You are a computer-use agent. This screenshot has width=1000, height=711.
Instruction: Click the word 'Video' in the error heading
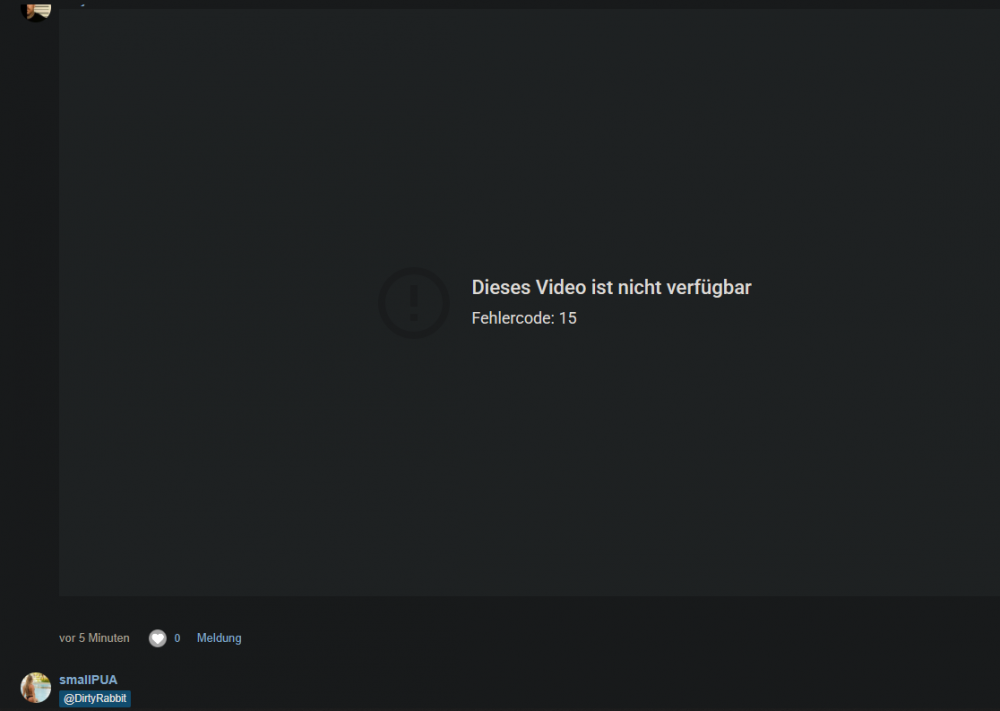pos(561,288)
